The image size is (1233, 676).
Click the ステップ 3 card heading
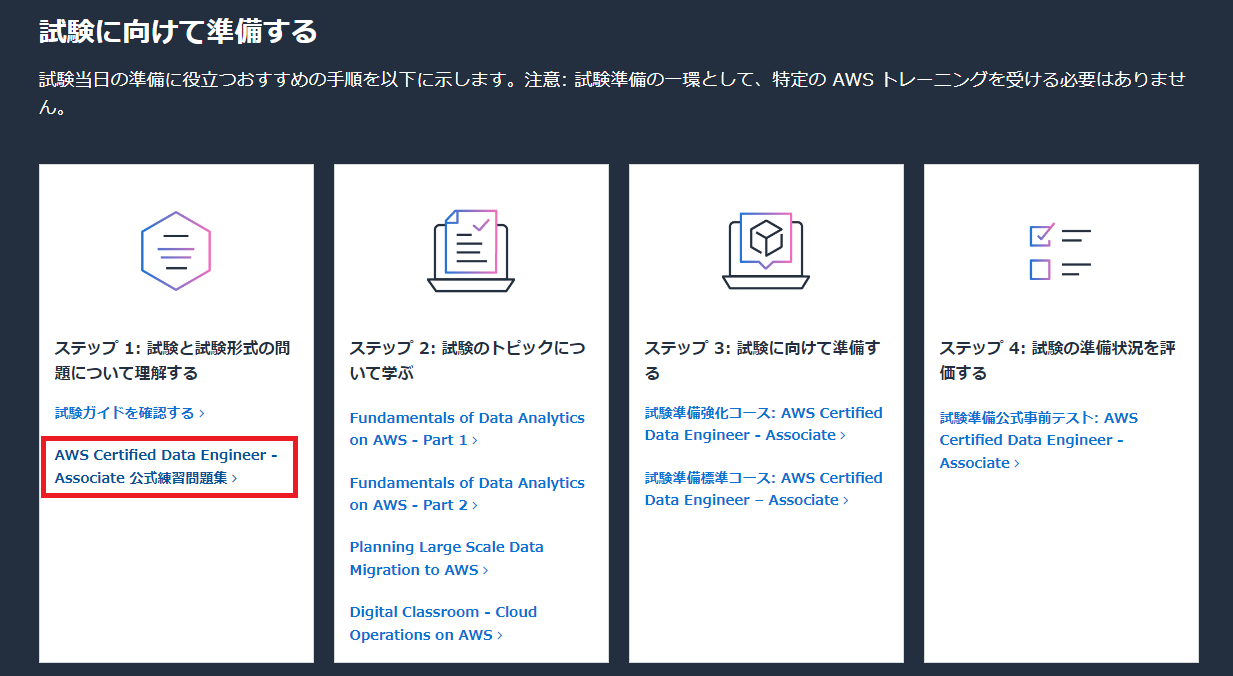coord(762,360)
